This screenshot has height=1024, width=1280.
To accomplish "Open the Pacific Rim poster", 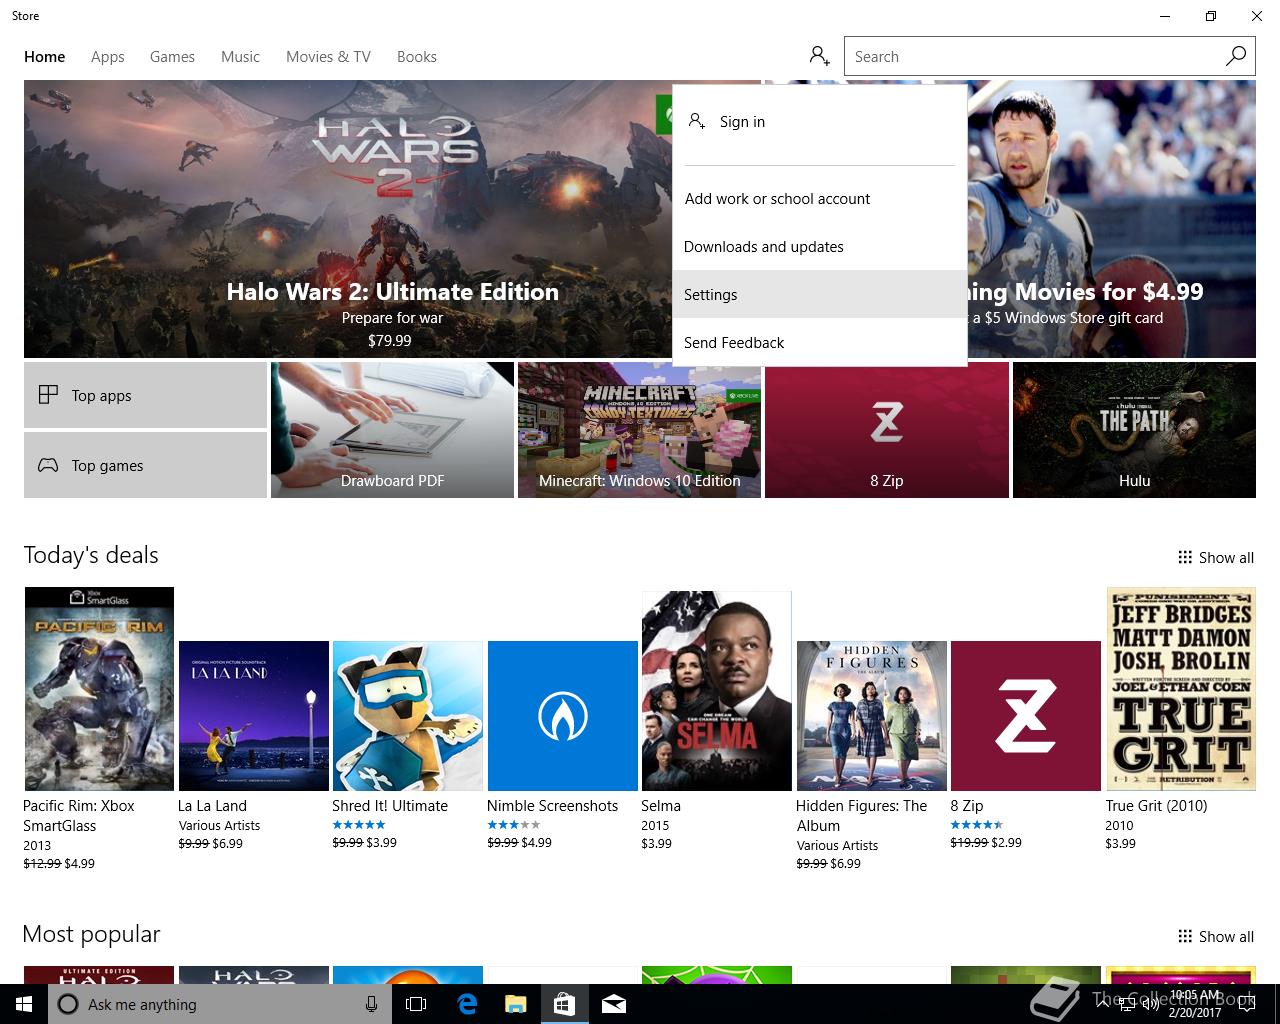I will pyautogui.click(x=99, y=689).
